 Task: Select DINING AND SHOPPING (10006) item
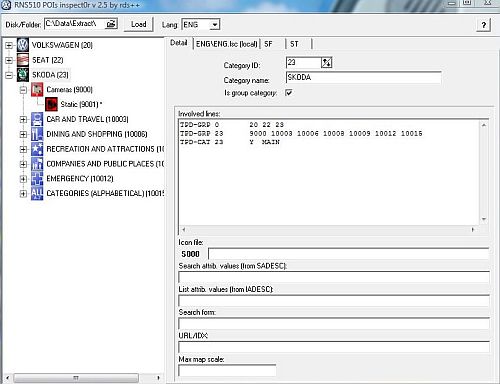point(97,134)
